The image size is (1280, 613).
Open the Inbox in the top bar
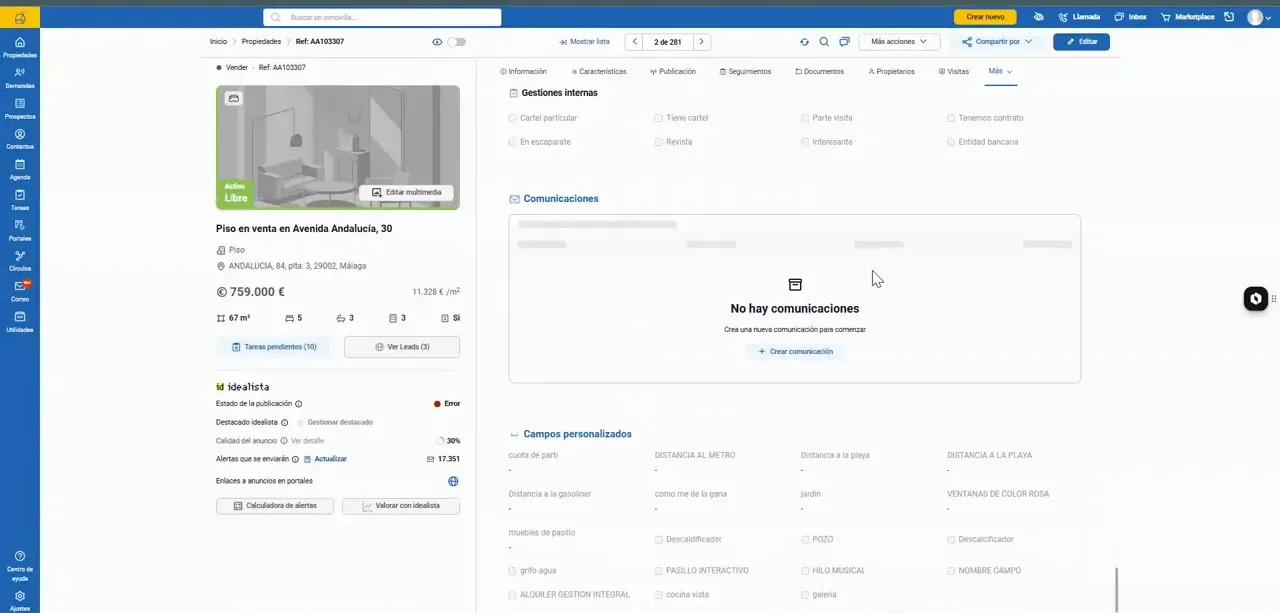pyautogui.click(x=1130, y=17)
